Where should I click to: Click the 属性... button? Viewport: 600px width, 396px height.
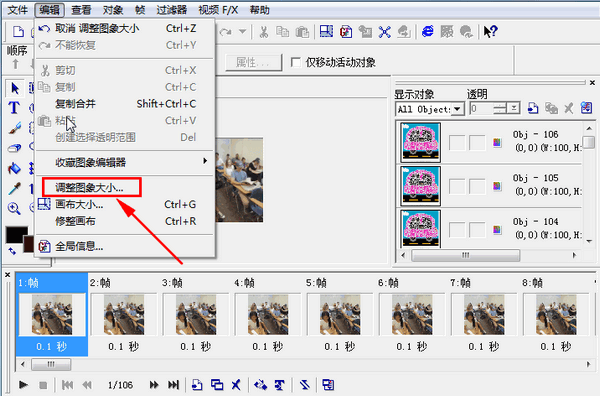pyautogui.click(x=253, y=62)
